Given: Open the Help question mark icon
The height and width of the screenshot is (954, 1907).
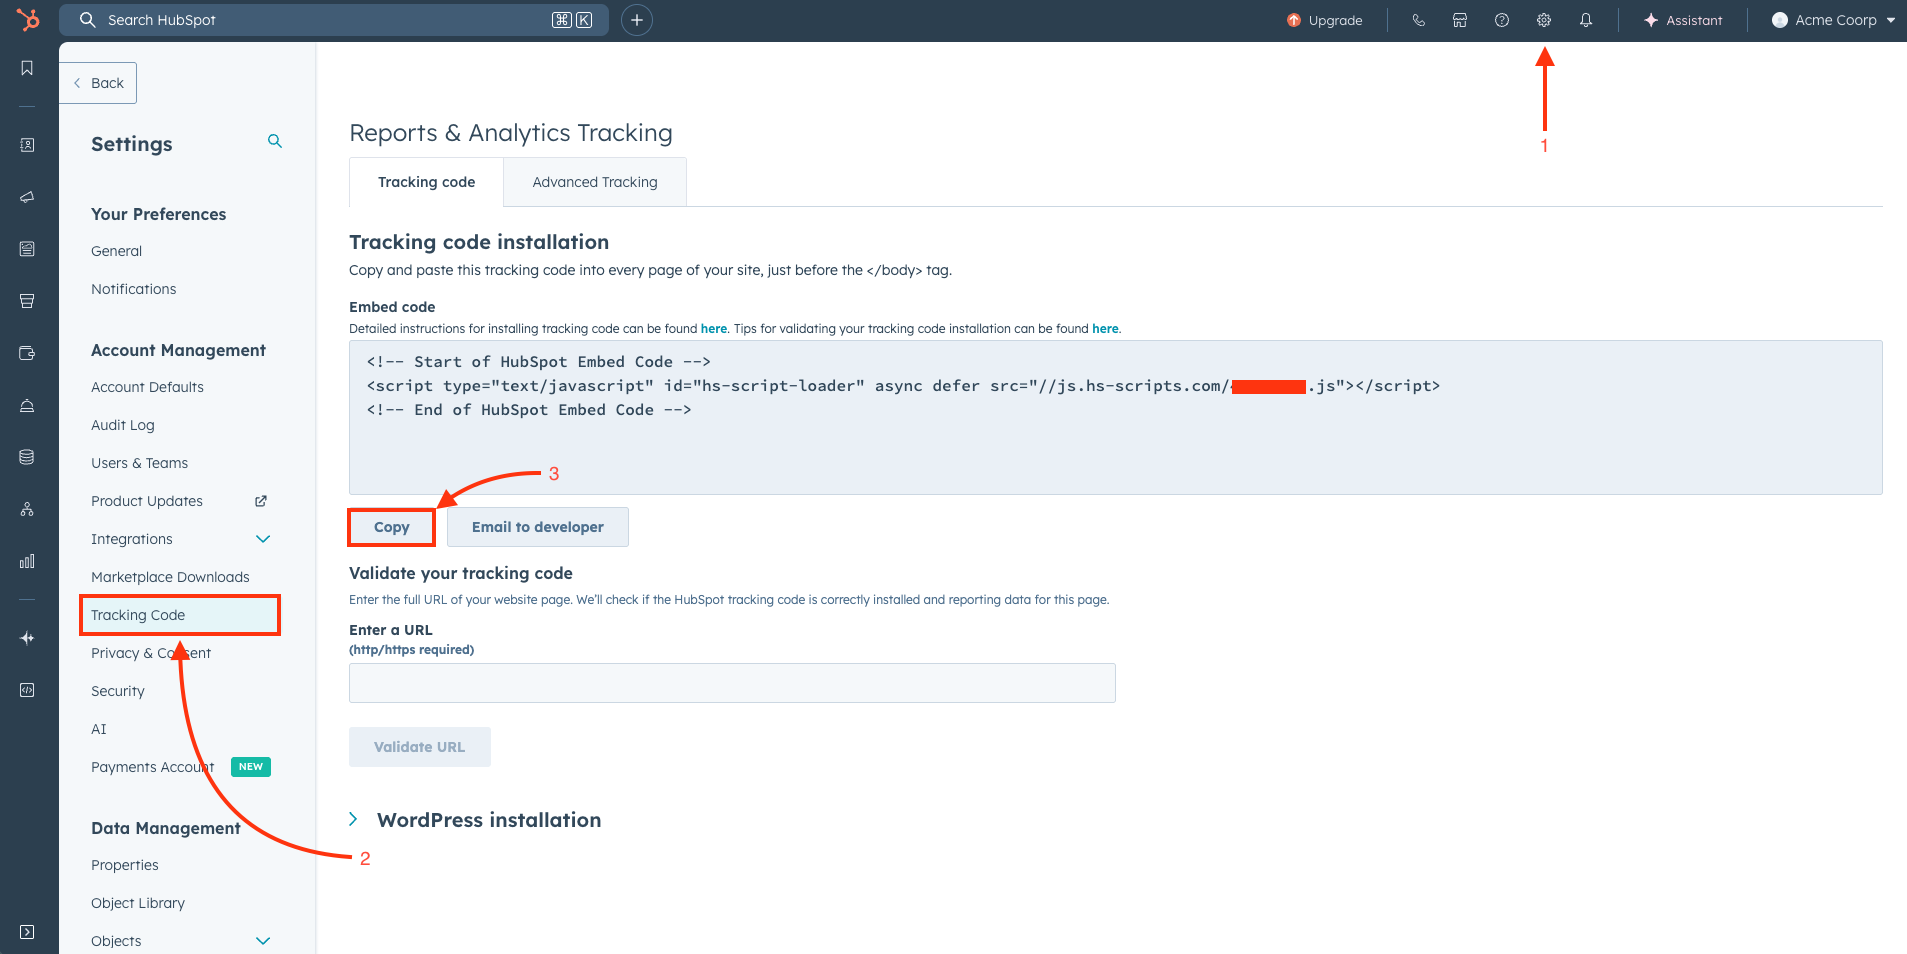Looking at the screenshot, I should click(1502, 20).
